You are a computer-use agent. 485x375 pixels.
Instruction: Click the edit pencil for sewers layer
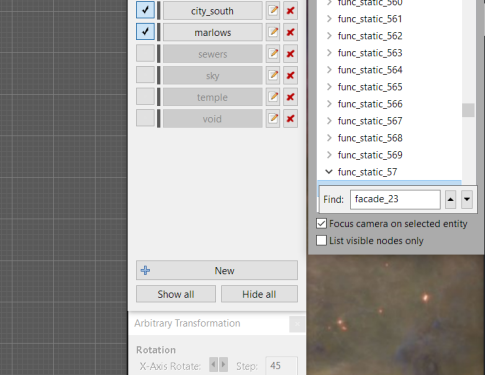click(x=273, y=54)
